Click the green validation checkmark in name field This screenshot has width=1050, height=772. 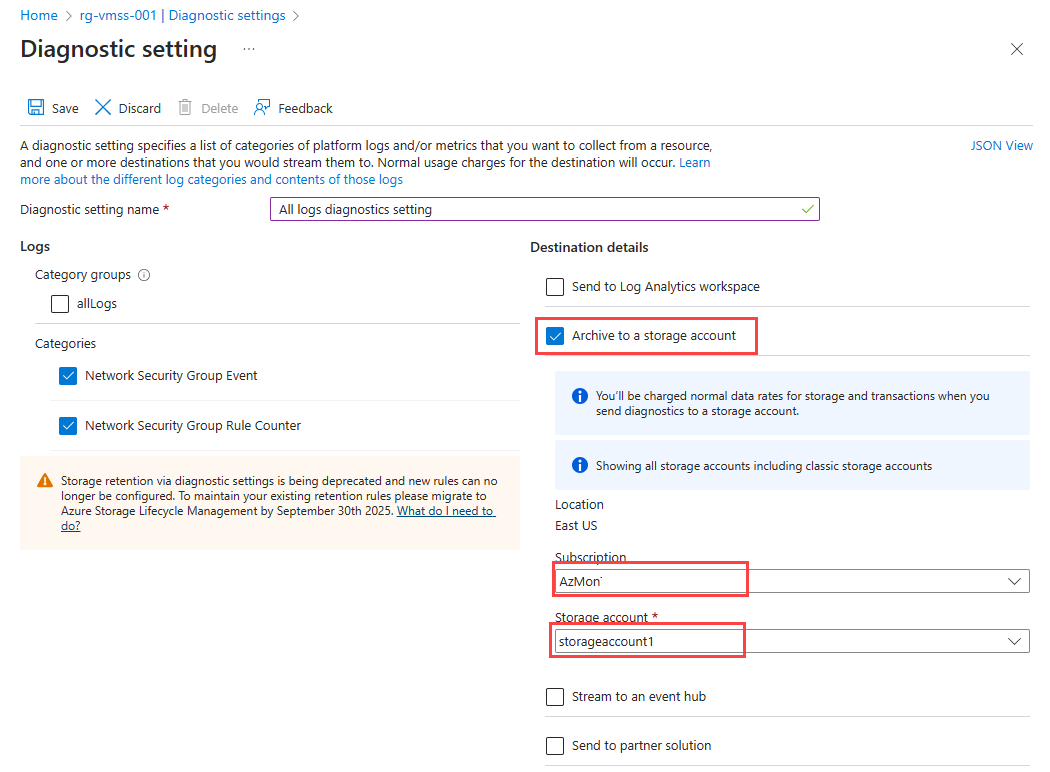pyautogui.click(x=806, y=209)
